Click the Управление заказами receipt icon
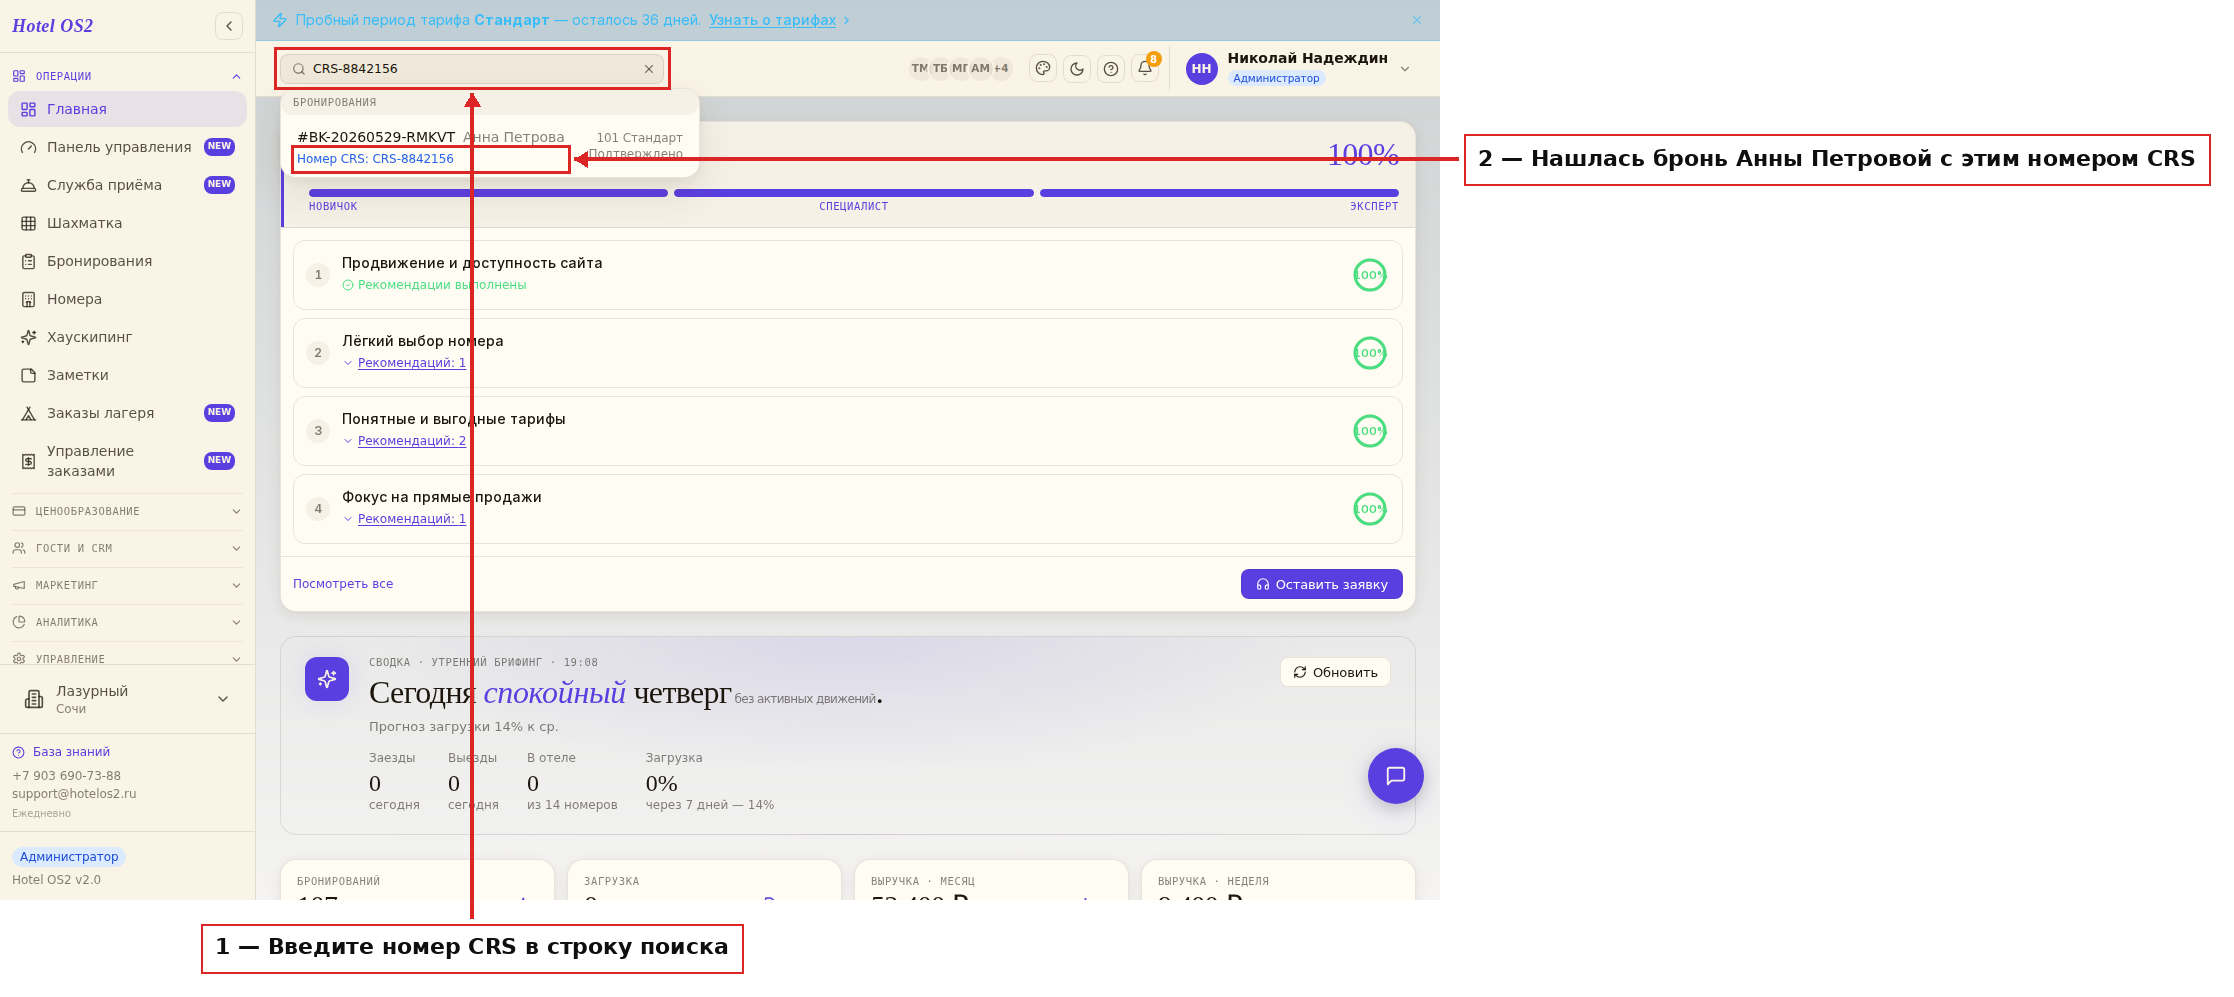Image resolution: width=2234 pixels, height=997 pixels. [x=29, y=461]
